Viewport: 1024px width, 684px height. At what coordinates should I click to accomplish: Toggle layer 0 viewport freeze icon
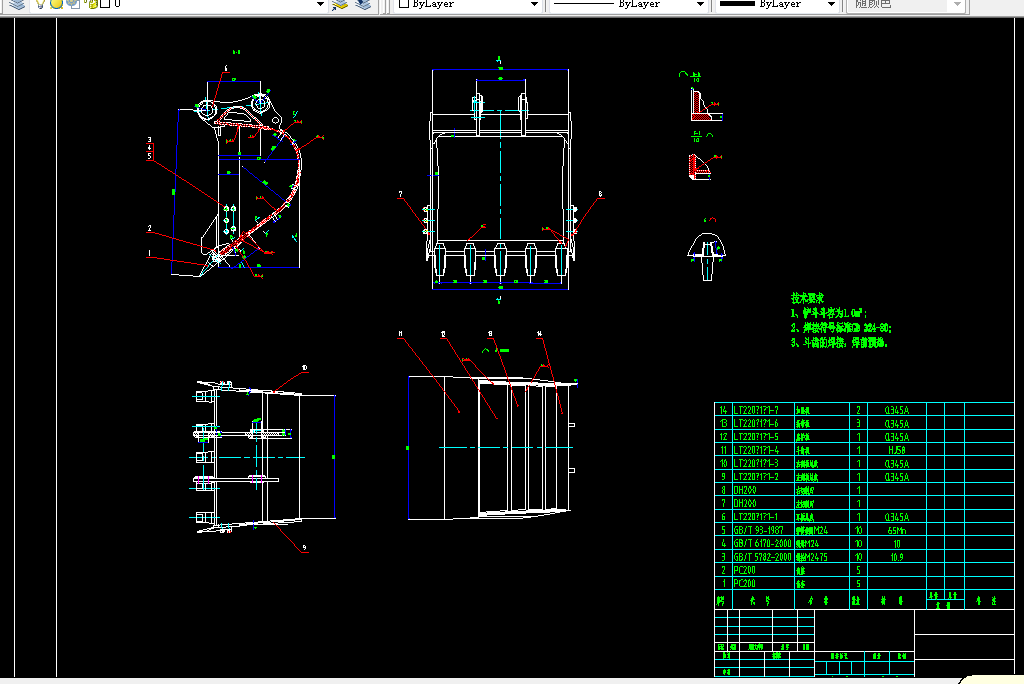click(73, 4)
